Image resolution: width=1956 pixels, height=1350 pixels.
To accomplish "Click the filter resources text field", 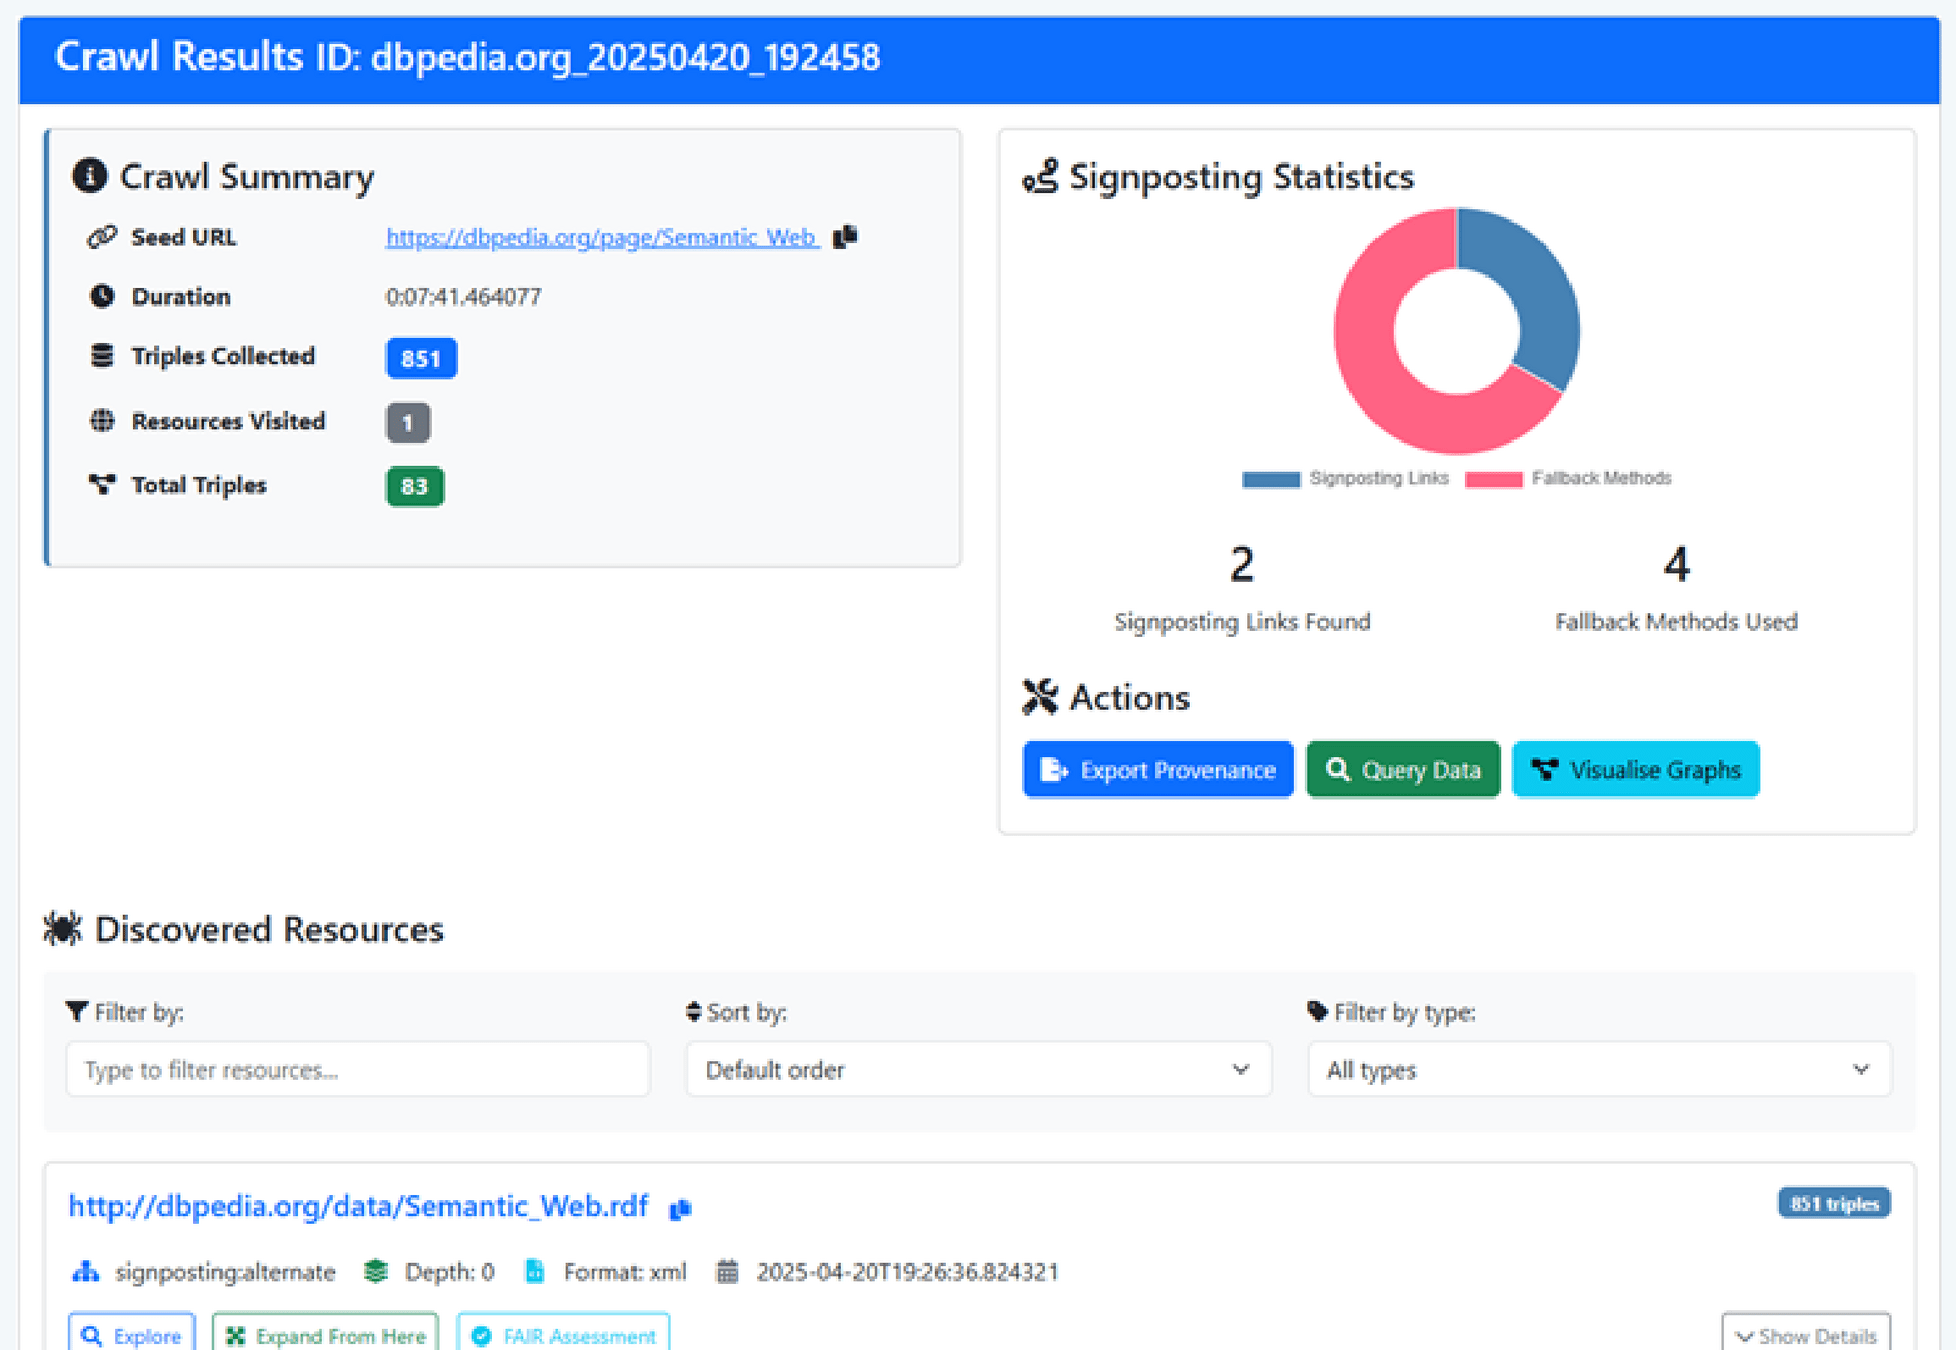I will [x=357, y=1070].
